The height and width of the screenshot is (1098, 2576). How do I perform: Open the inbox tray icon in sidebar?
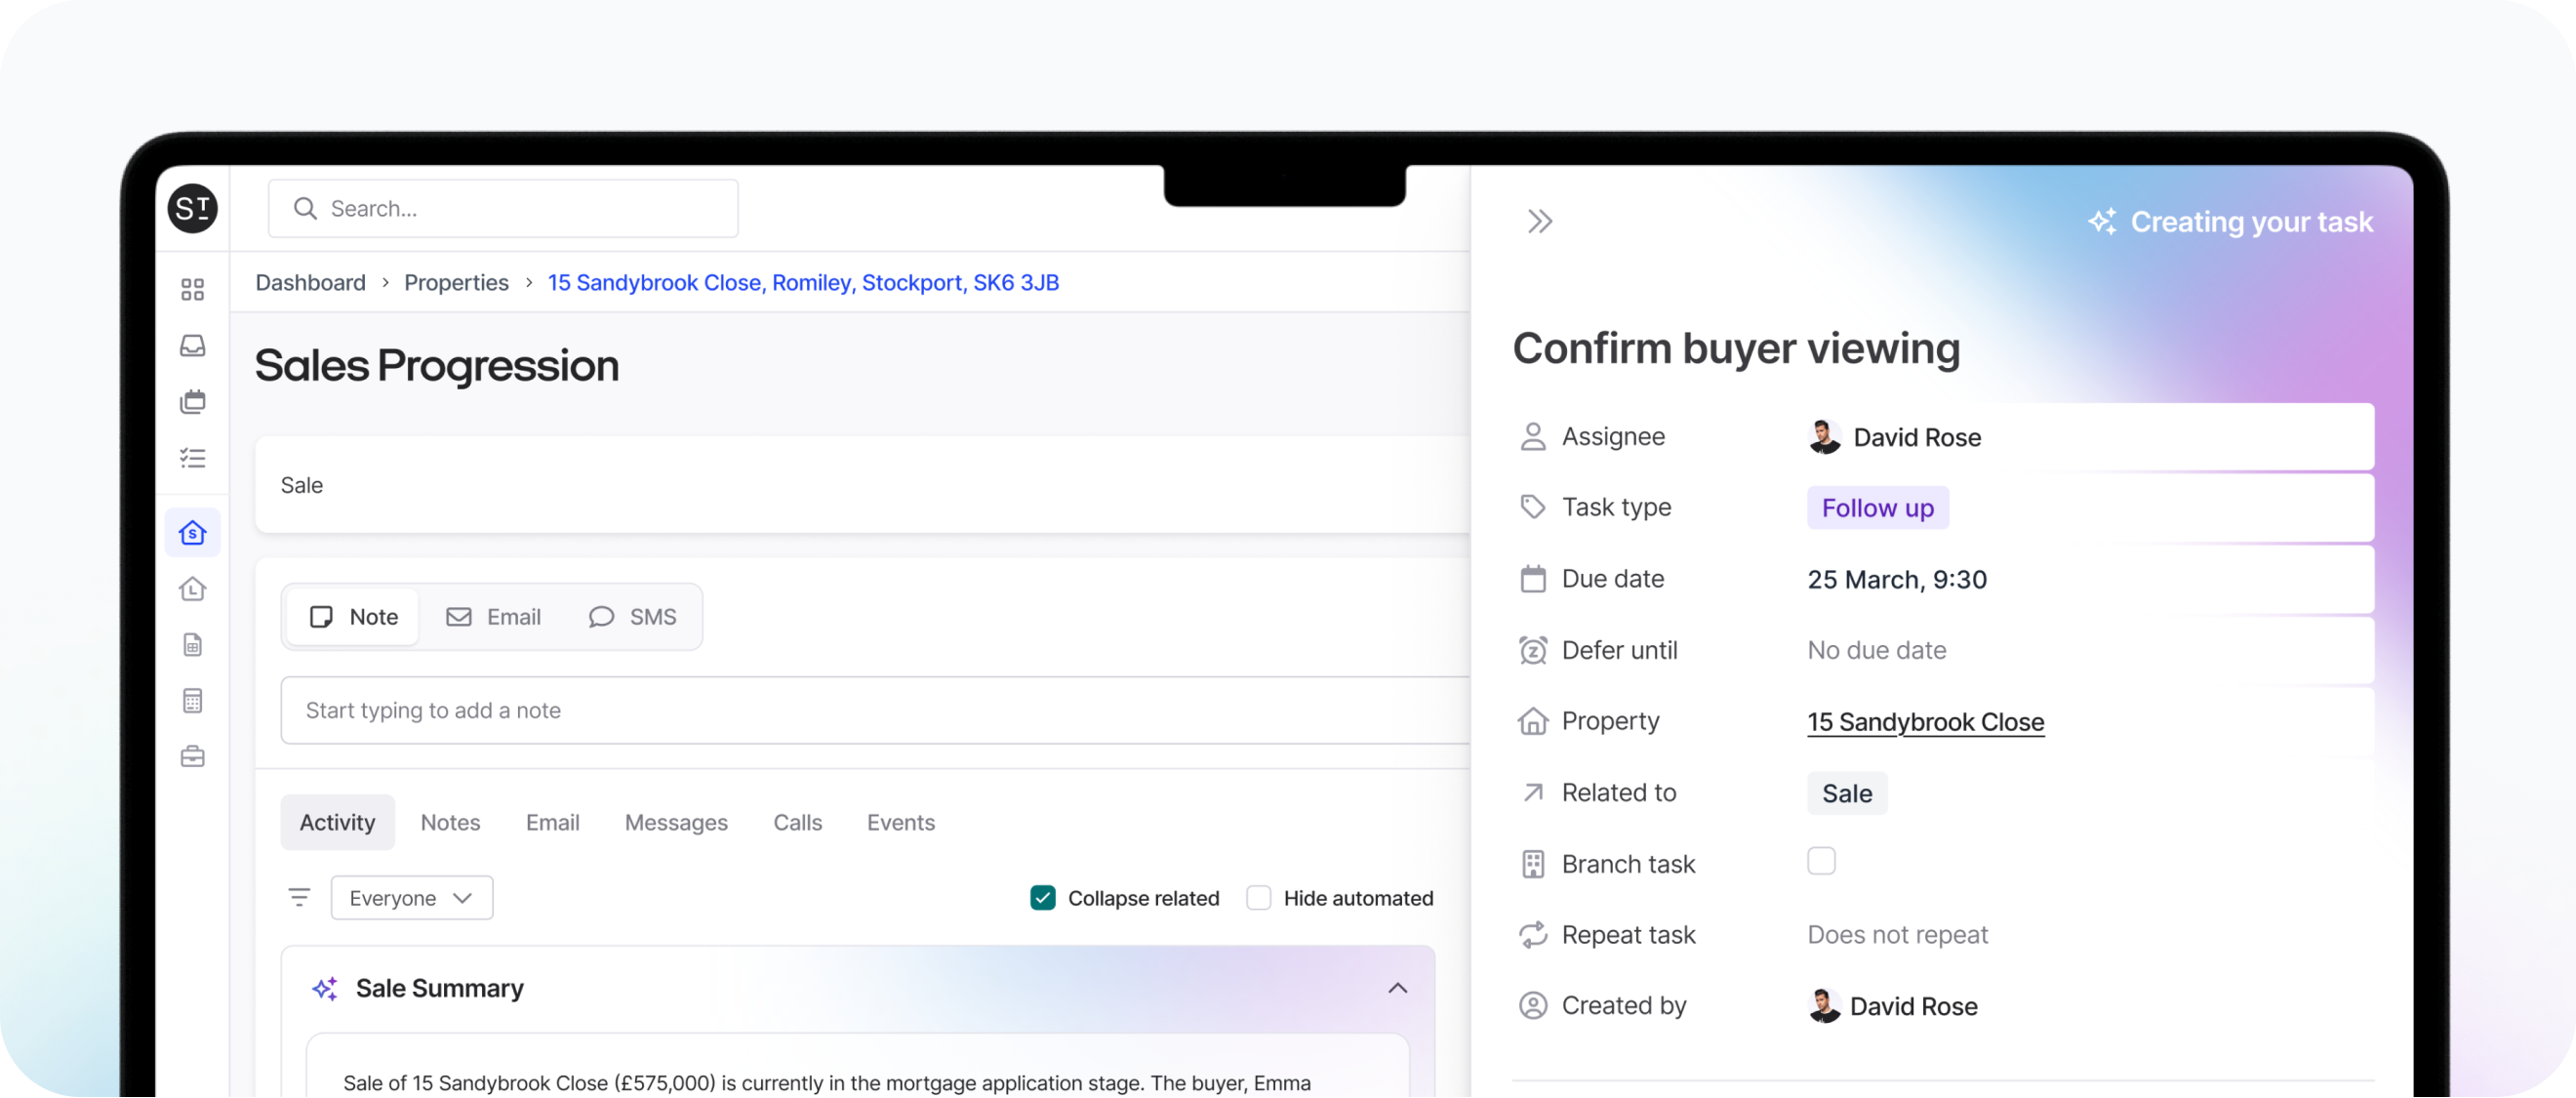coord(192,346)
